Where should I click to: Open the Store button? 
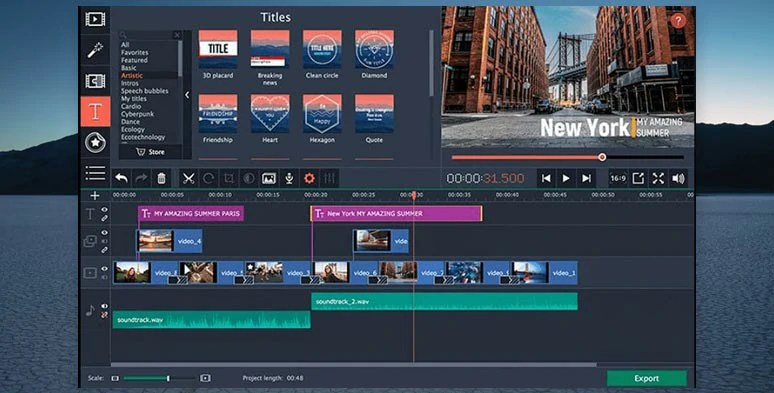[150, 152]
